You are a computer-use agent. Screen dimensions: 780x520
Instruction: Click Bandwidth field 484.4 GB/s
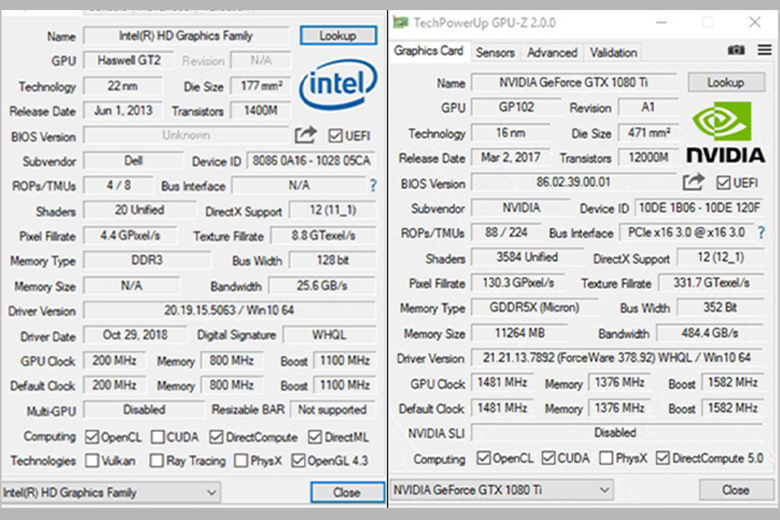click(x=710, y=332)
